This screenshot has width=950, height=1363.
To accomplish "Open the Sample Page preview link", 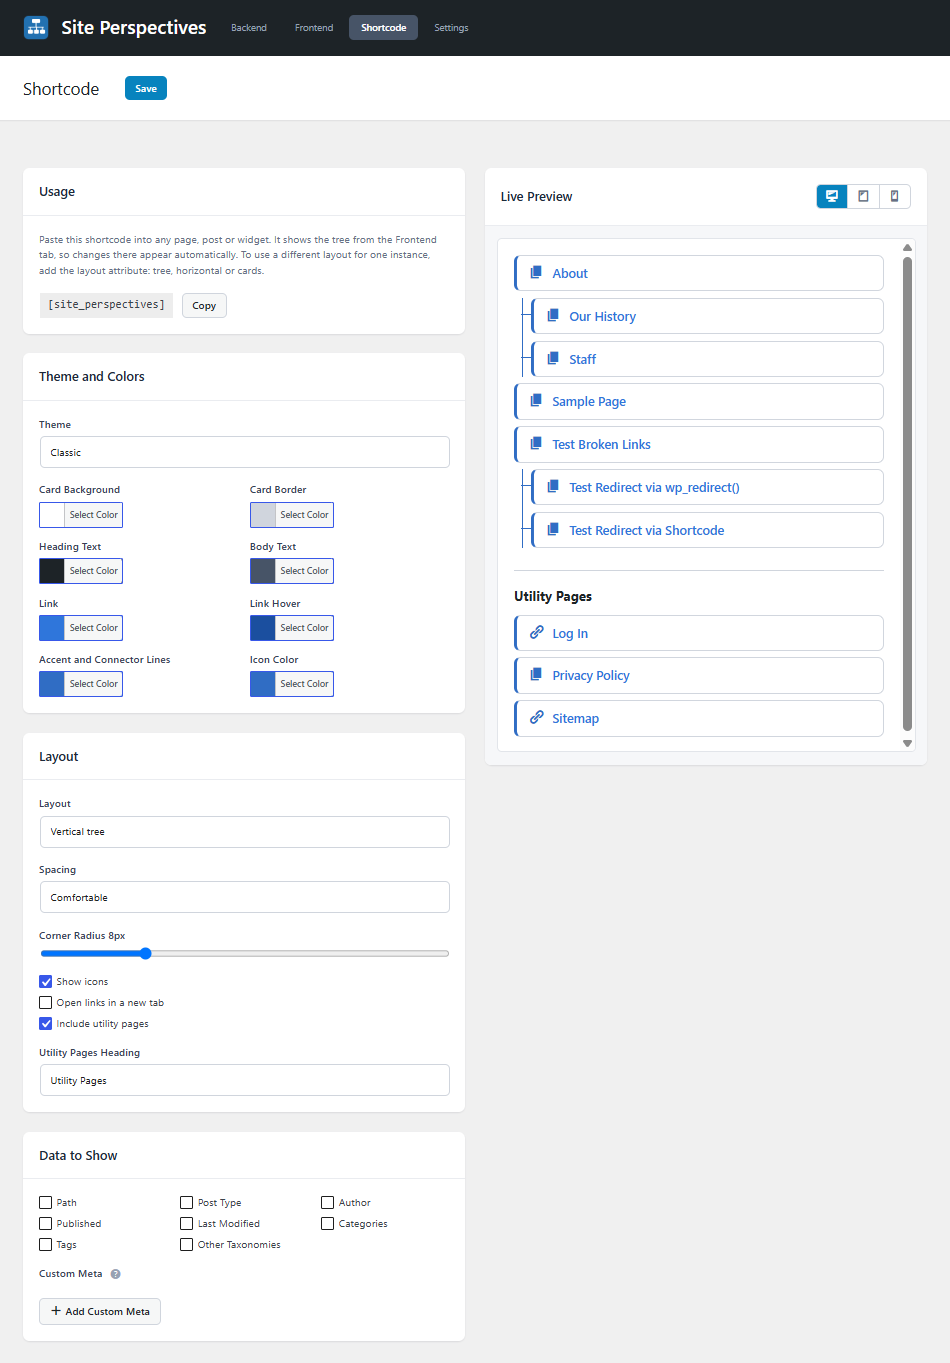I will tap(589, 401).
